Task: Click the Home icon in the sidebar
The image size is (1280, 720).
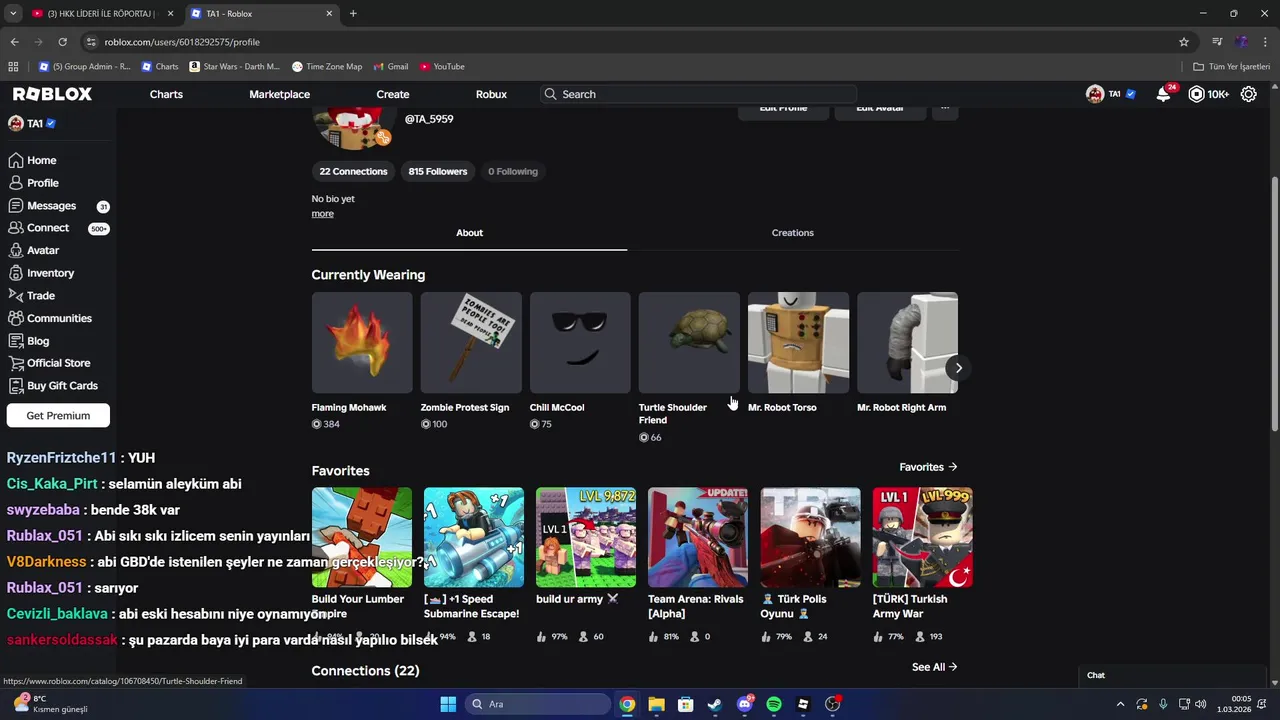Action: pos(15,160)
